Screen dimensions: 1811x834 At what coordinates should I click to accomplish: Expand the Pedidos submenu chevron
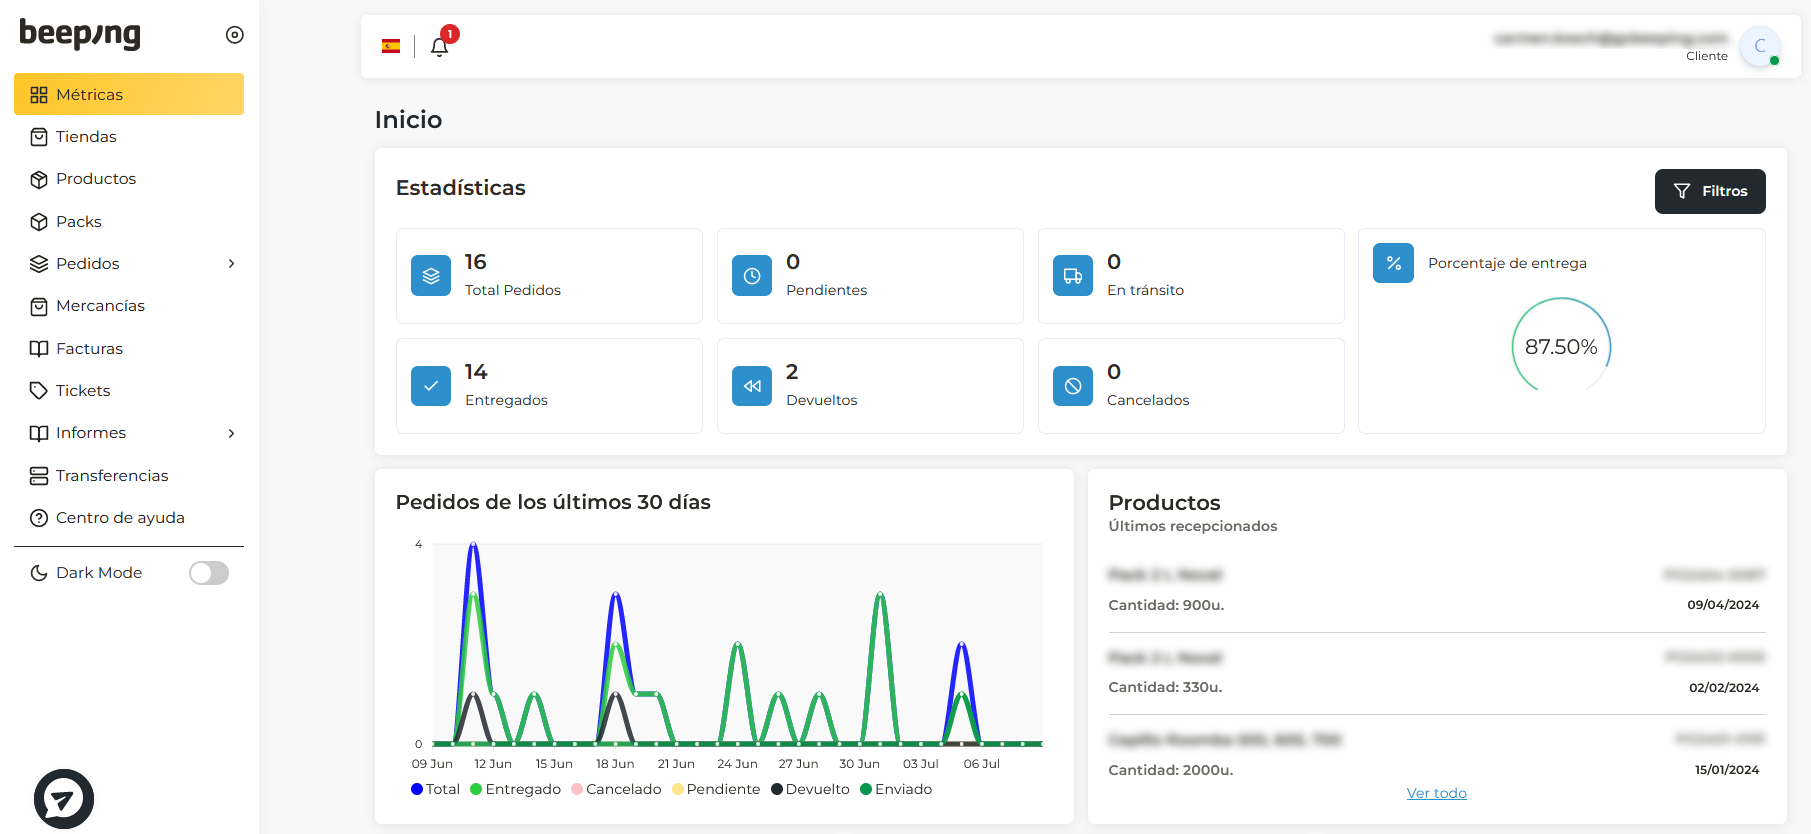pyautogui.click(x=231, y=264)
